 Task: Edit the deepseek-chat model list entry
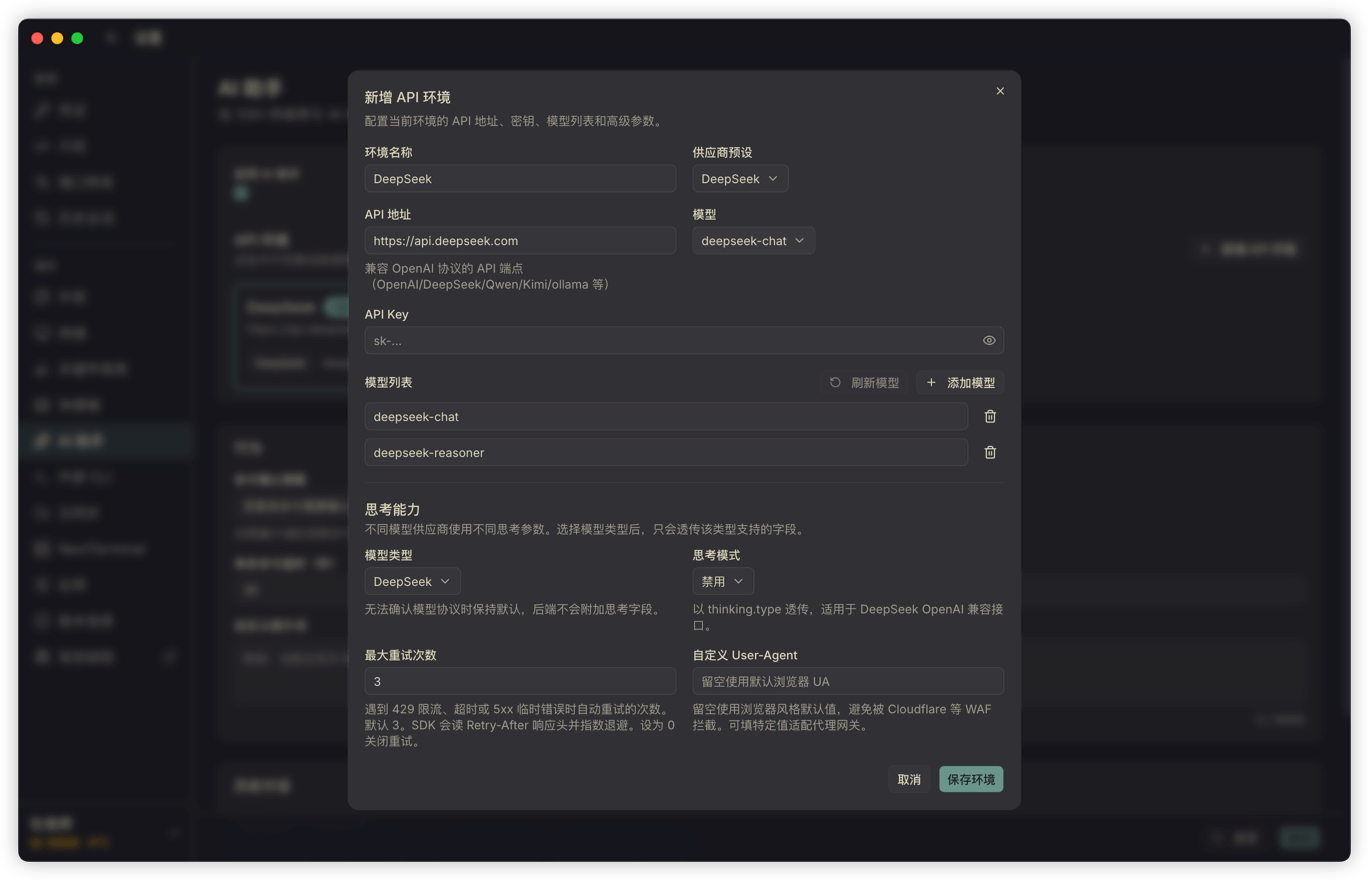666,417
